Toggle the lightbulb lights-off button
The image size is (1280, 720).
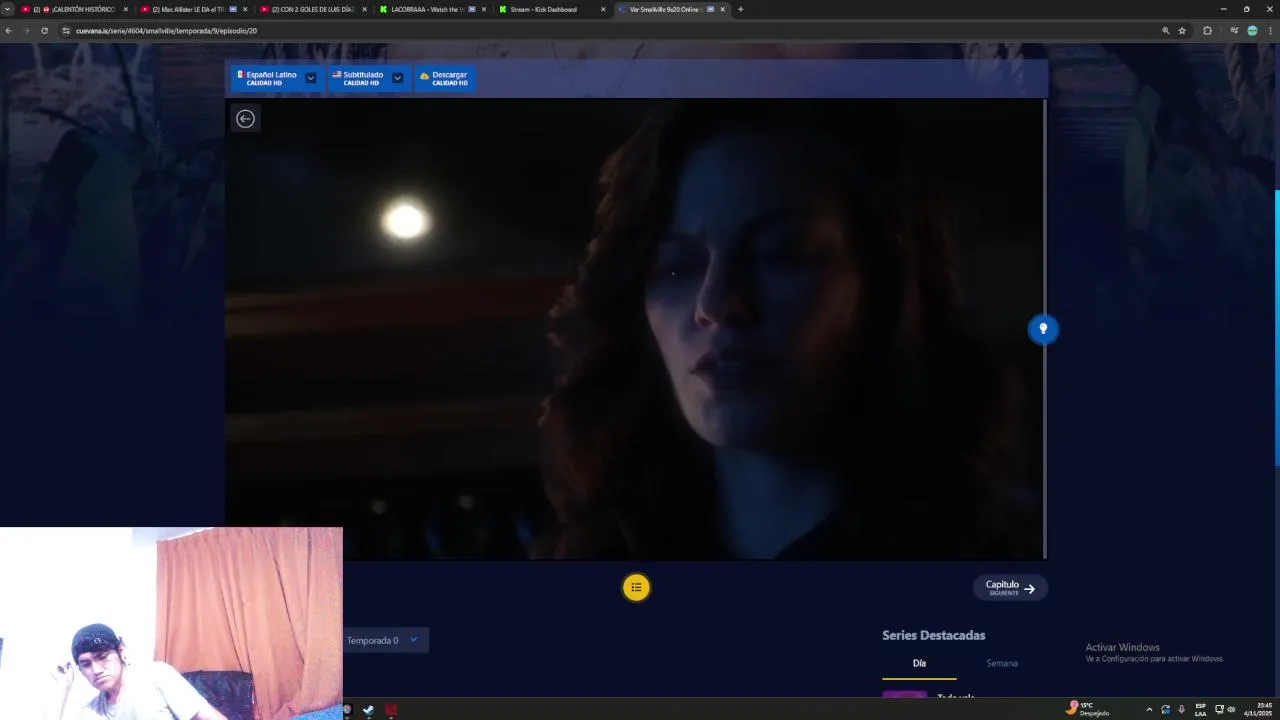1043,329
